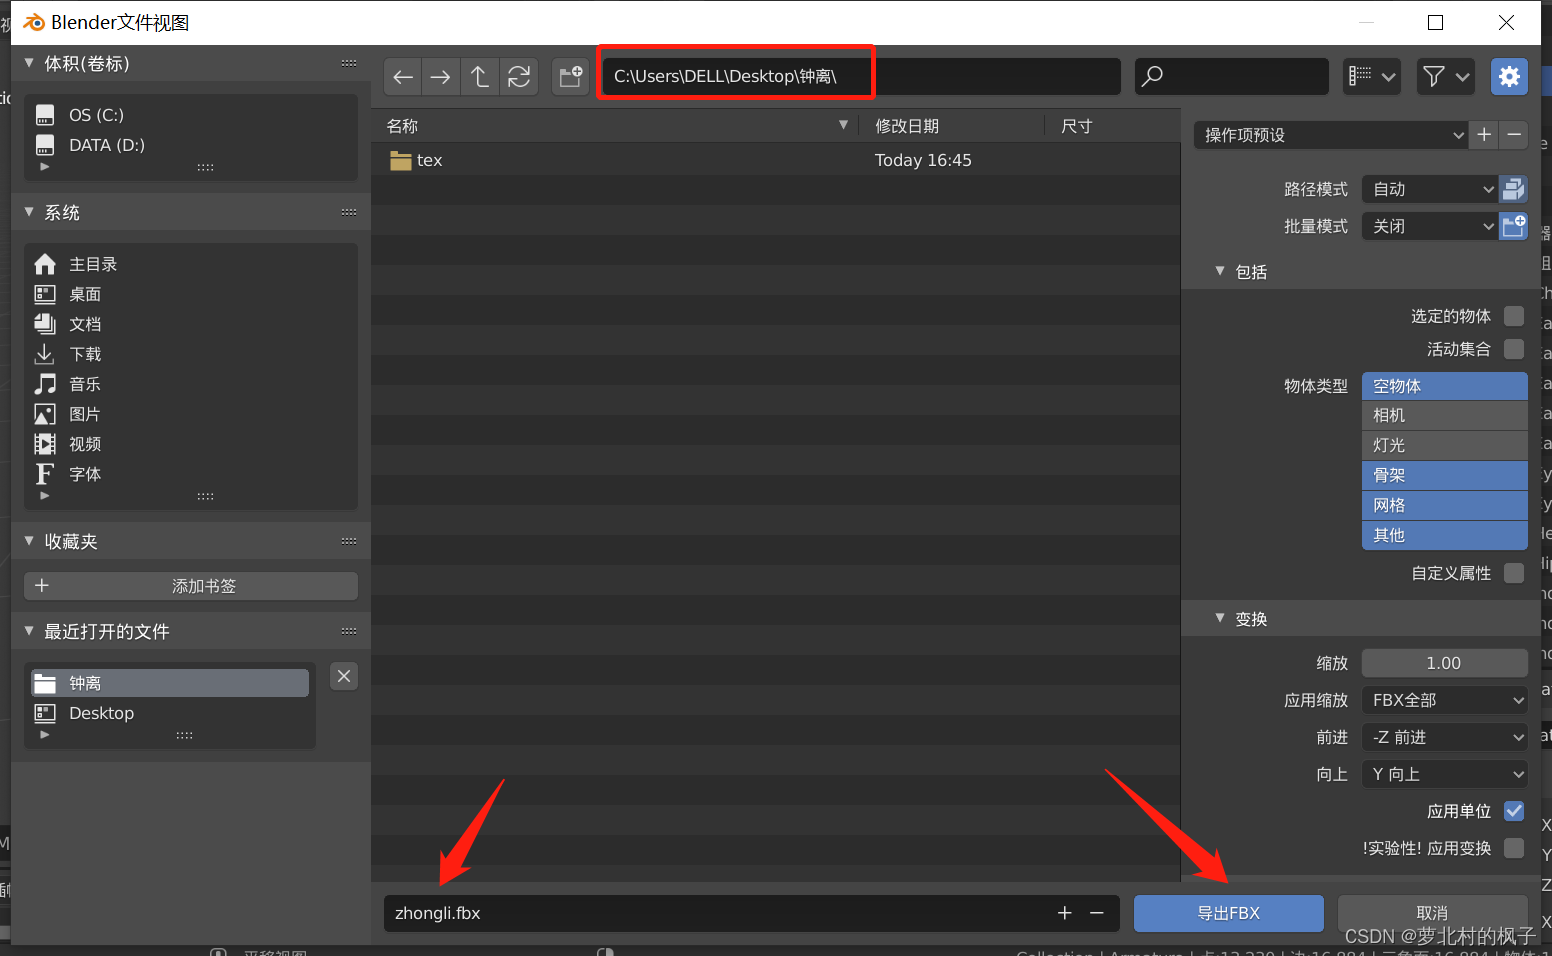Image resolution: width=1552 pixels, height=956 pixels.
Task: Sort by 名称 column header
Action: 615,126
